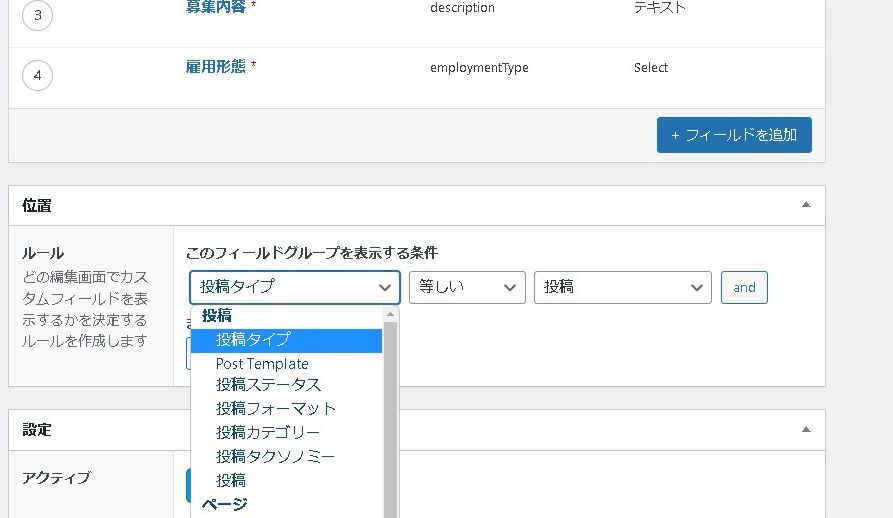Click the フィールドを追加 button

click(733, 135)
